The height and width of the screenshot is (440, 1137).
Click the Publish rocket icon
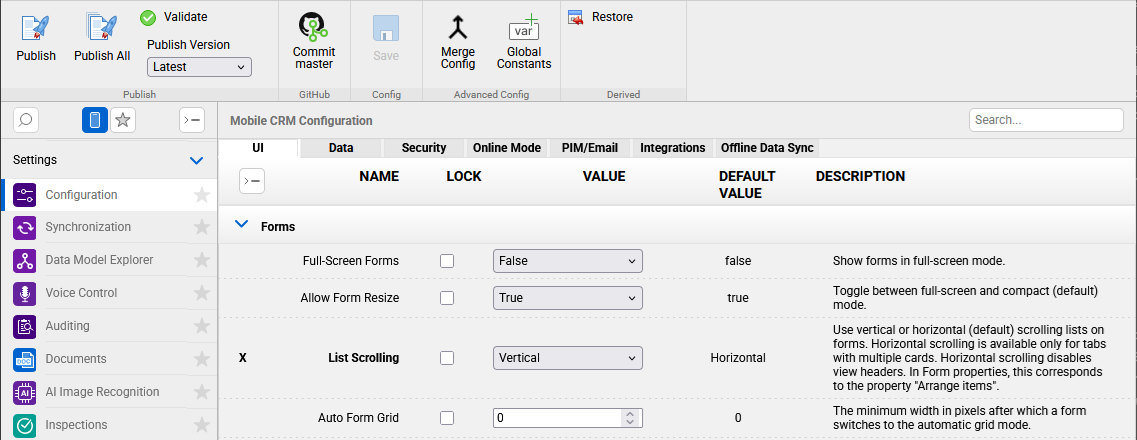[36, 28]
